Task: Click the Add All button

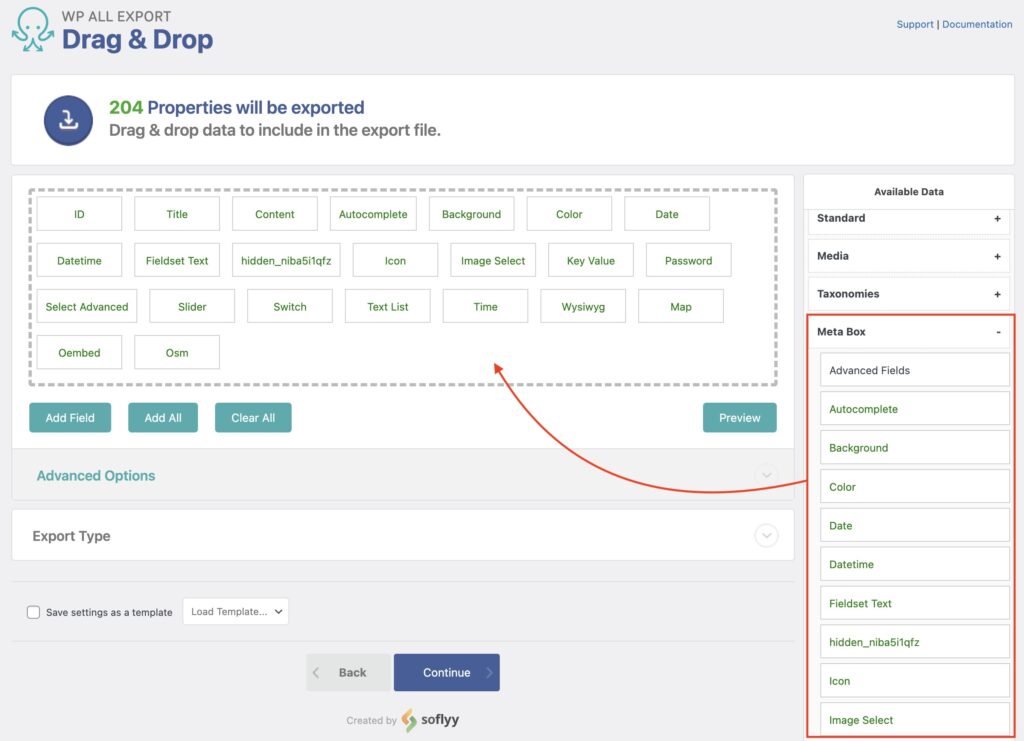Action: tap(163, 417)
